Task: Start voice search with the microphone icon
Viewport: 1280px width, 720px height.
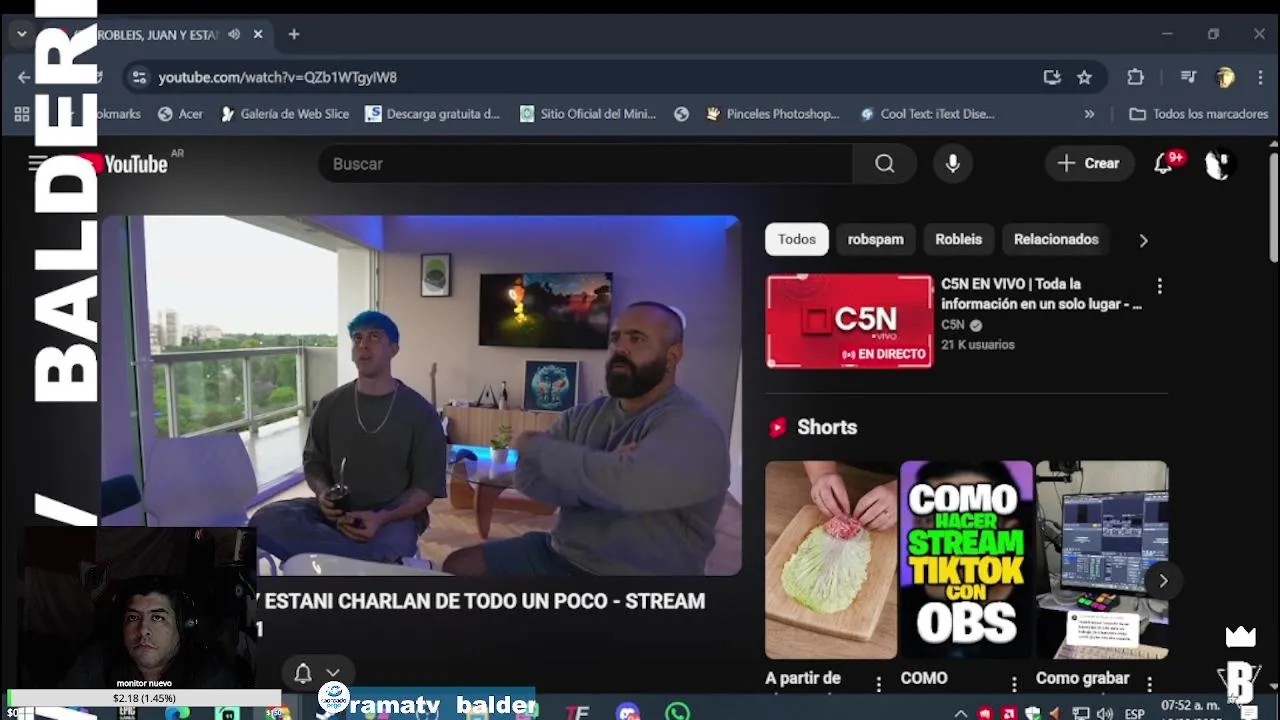Action: [x=953, y=164]
